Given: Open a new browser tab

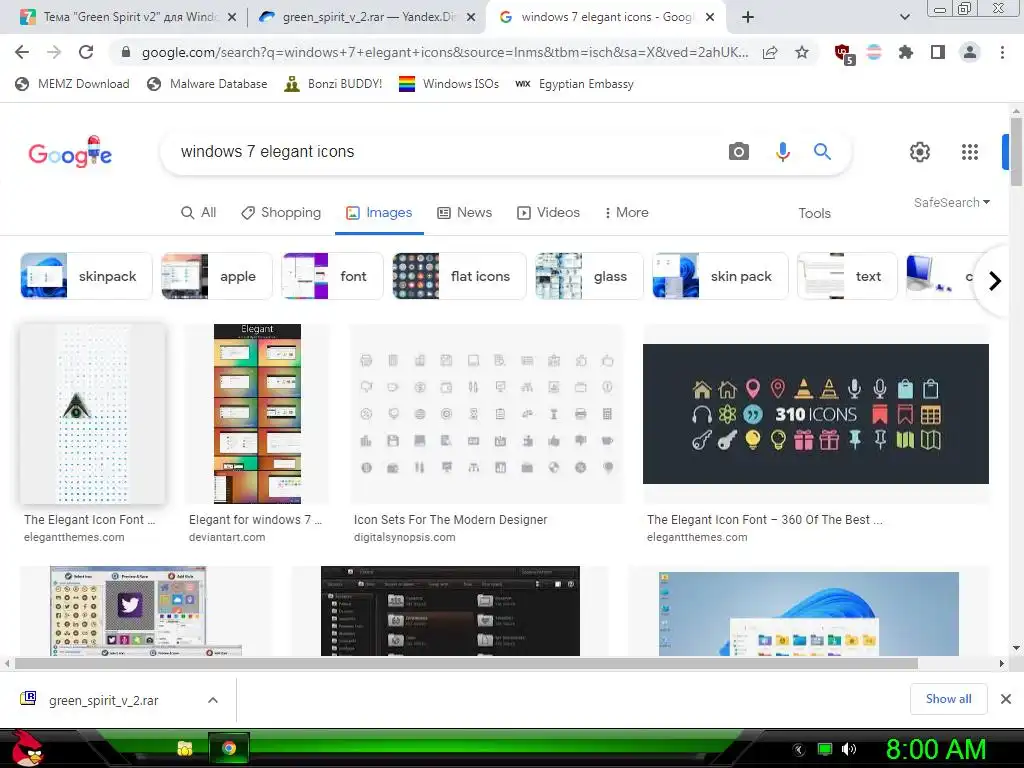Looking at the screenshot, I should 748,17.
